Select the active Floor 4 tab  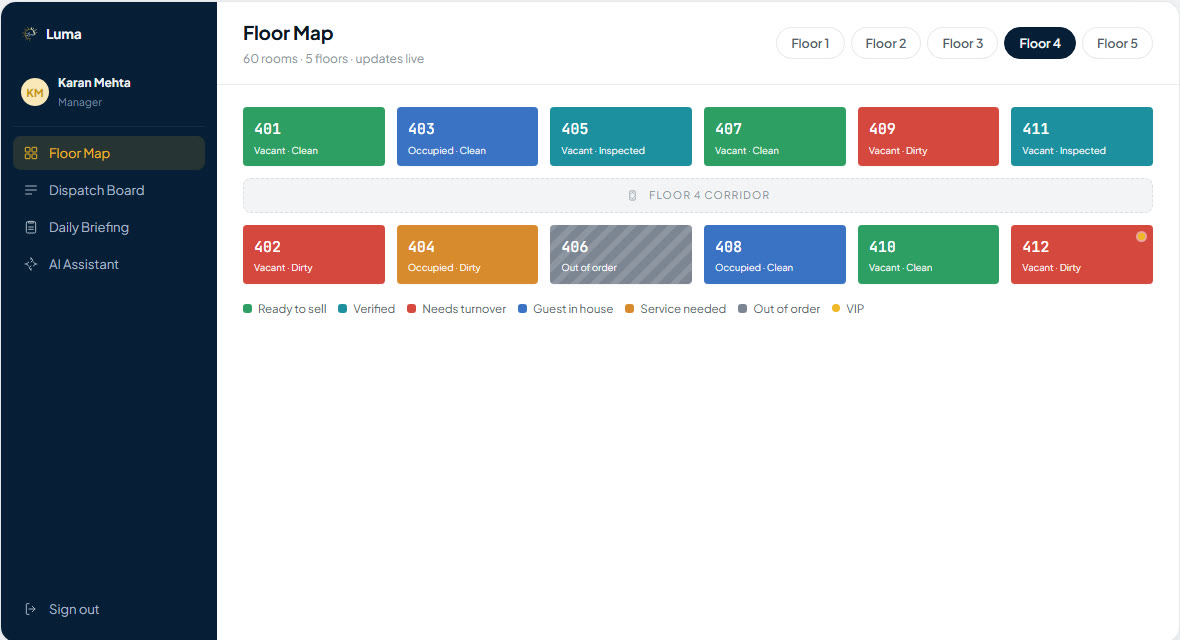coord(1040,44)
